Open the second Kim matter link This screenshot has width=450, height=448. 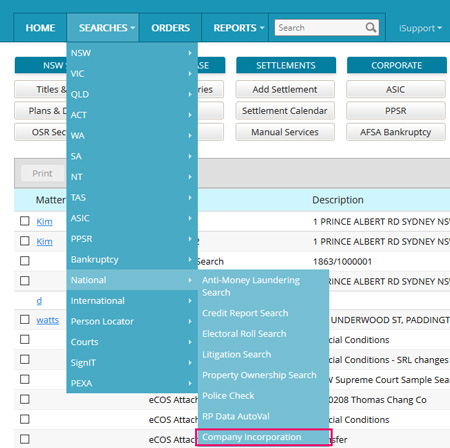click(44, 242)
